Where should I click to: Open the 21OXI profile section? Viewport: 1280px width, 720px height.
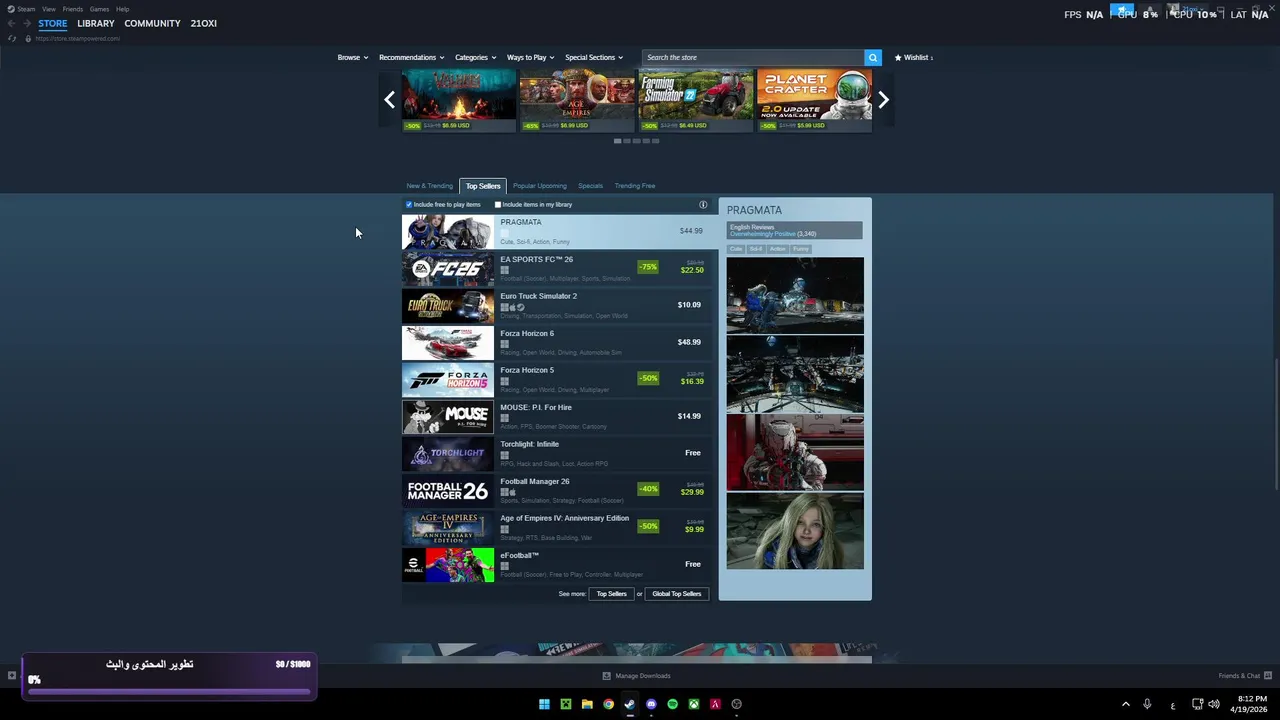[203, 23]
